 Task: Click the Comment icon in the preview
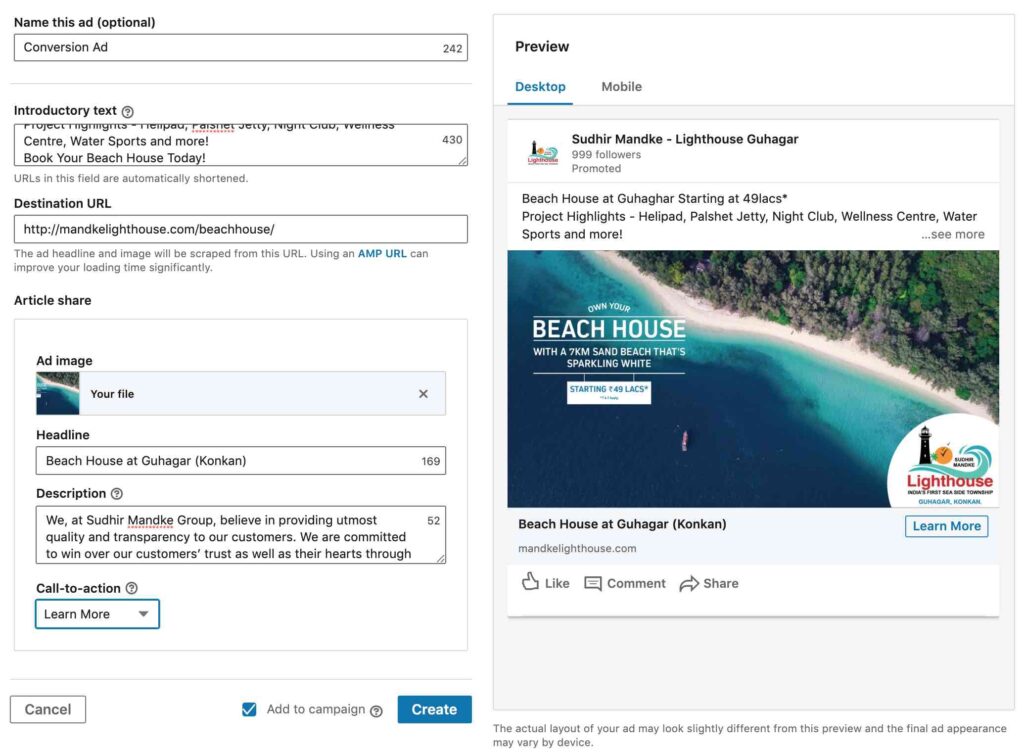tap(594, 582)
